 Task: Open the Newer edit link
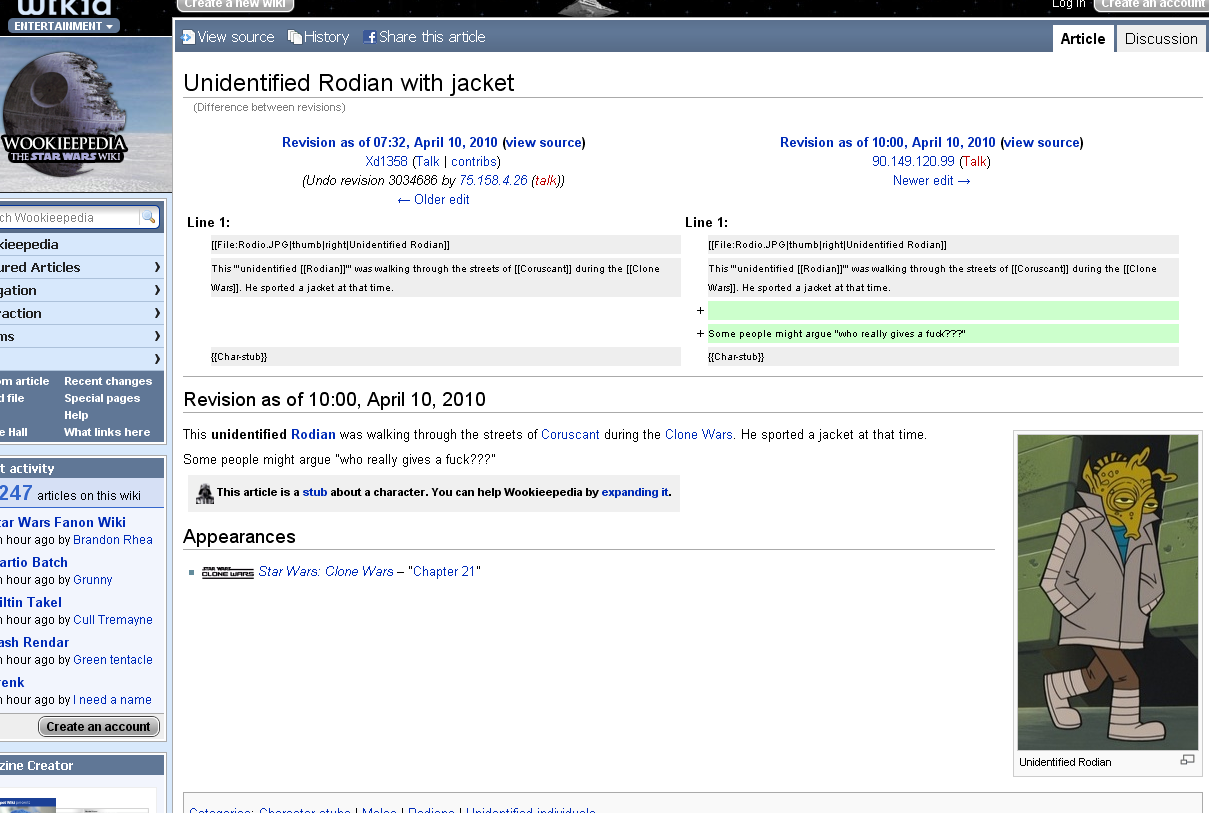931,181
